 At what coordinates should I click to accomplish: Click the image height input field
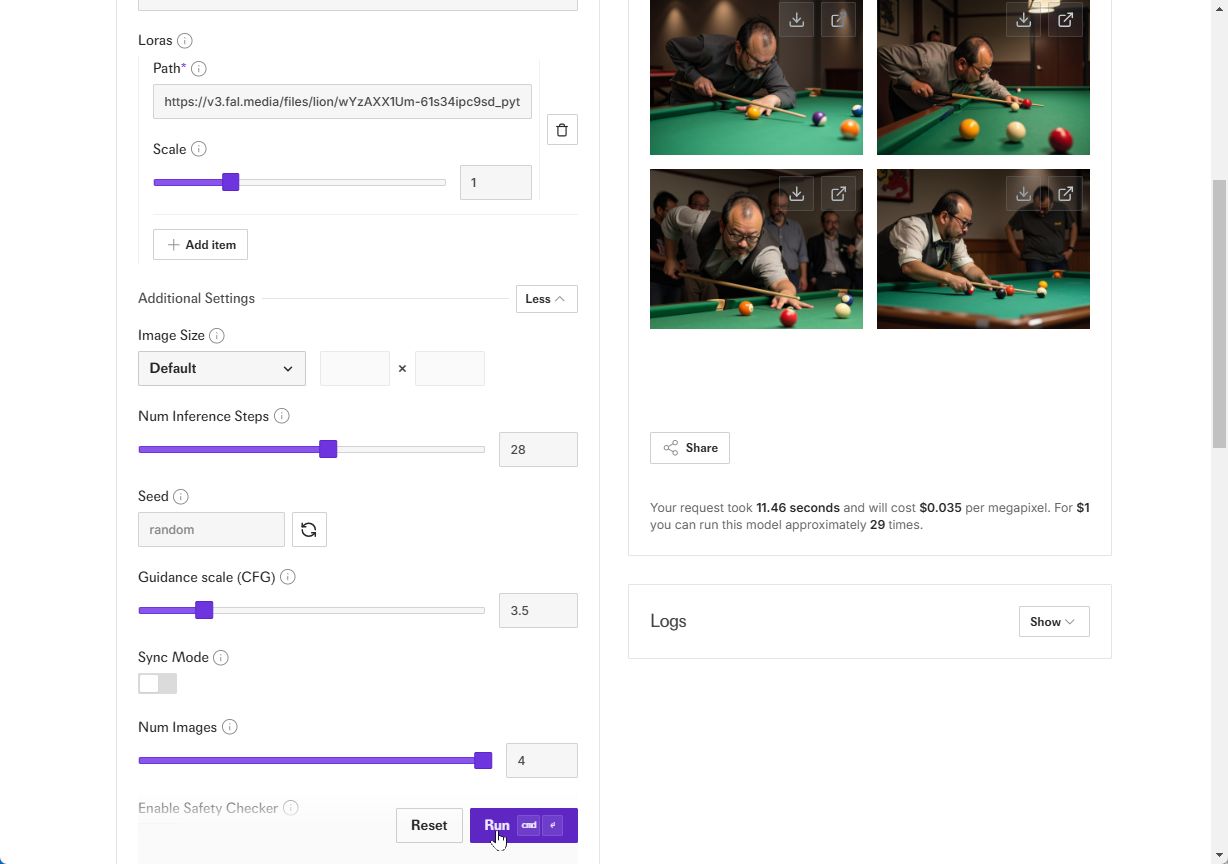pyautogui.click(x=450, y=368)
